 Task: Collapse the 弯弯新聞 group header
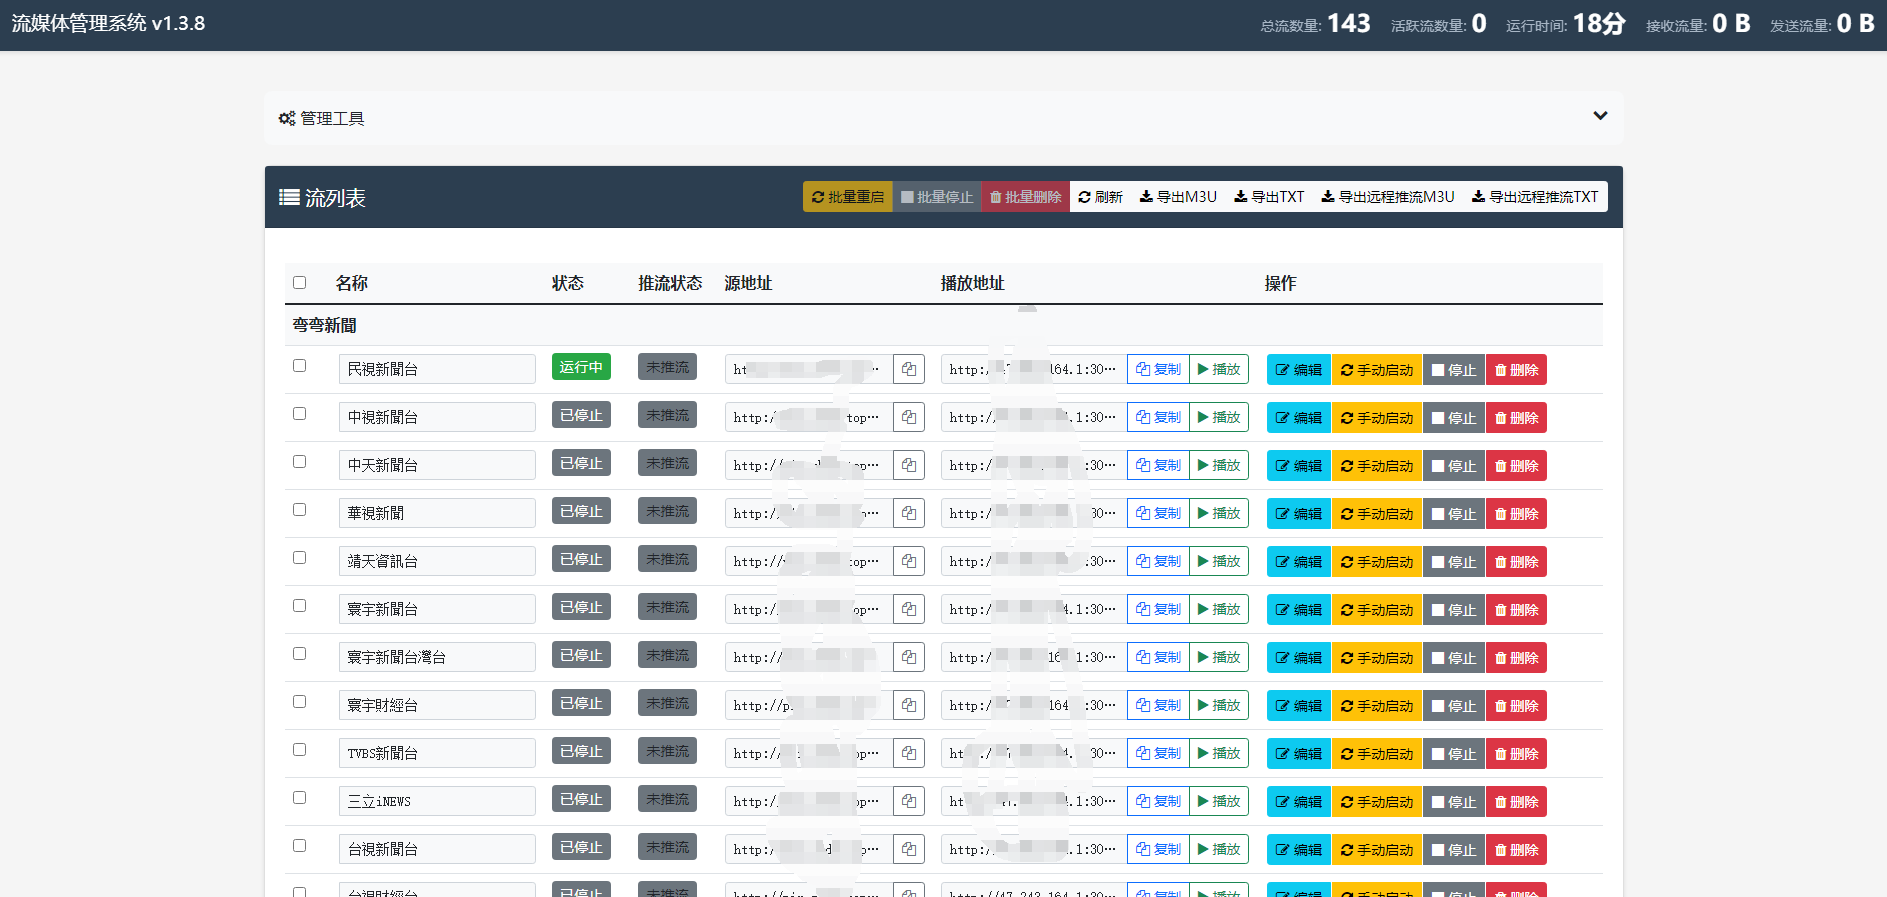click(x=324, y=325)
